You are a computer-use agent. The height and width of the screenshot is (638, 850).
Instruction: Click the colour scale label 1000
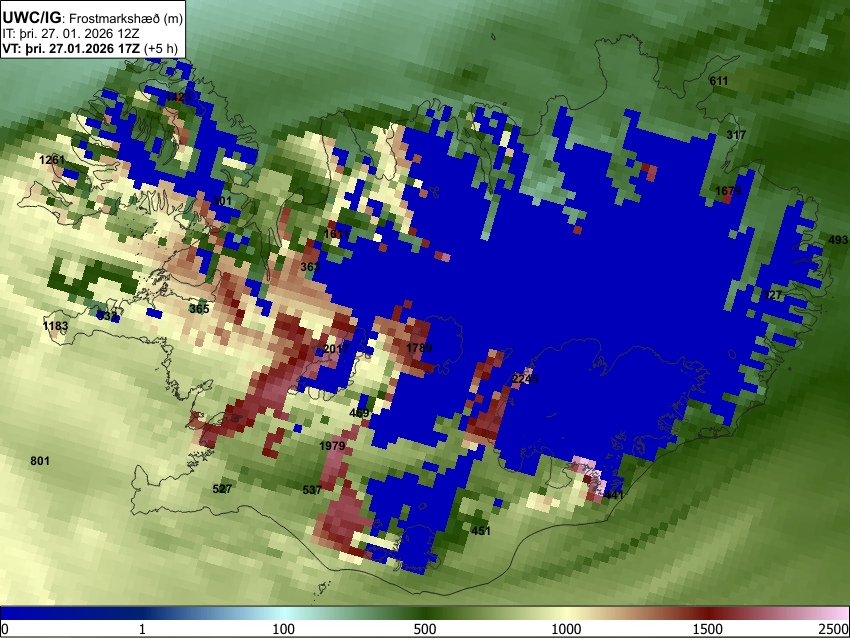[x=566, y=629]
